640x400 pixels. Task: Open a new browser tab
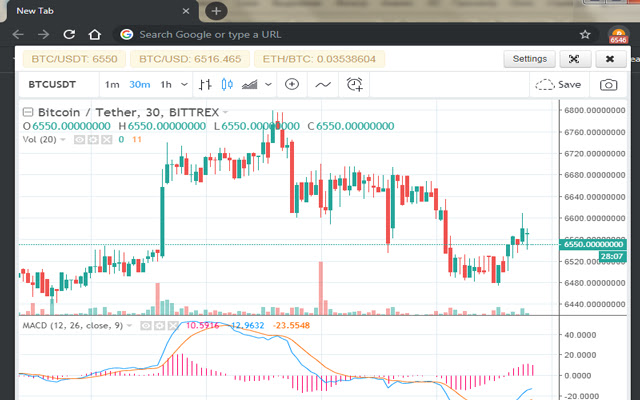pos(216,11)
